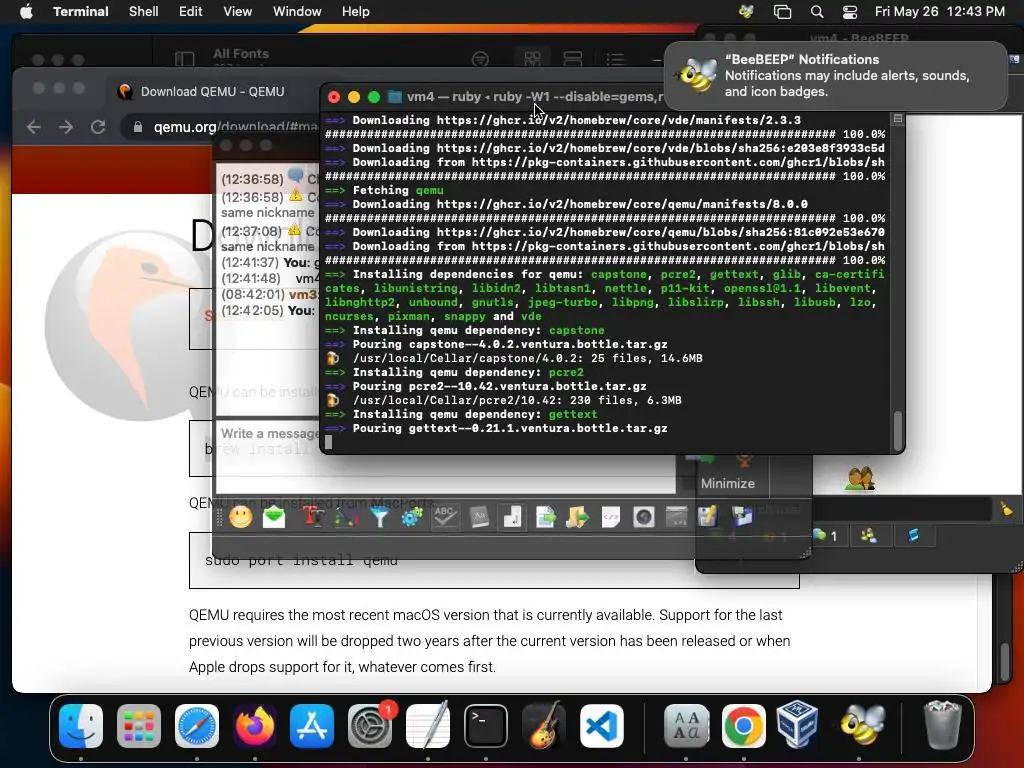The width and height of the screenshot is (1024, 768).
Task: Click the send folder icon in chat toolbar
Action: pyautogui.click(x=577, y=517)
